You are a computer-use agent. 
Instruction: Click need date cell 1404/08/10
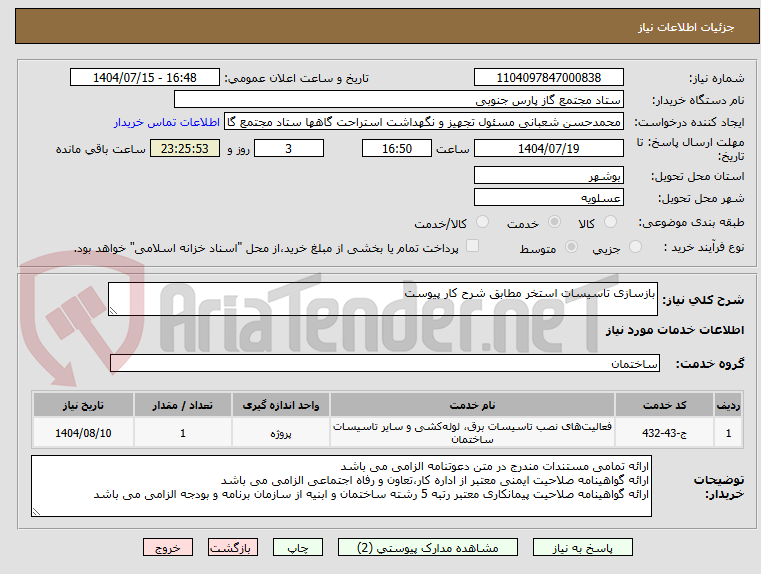pos(83,433)
